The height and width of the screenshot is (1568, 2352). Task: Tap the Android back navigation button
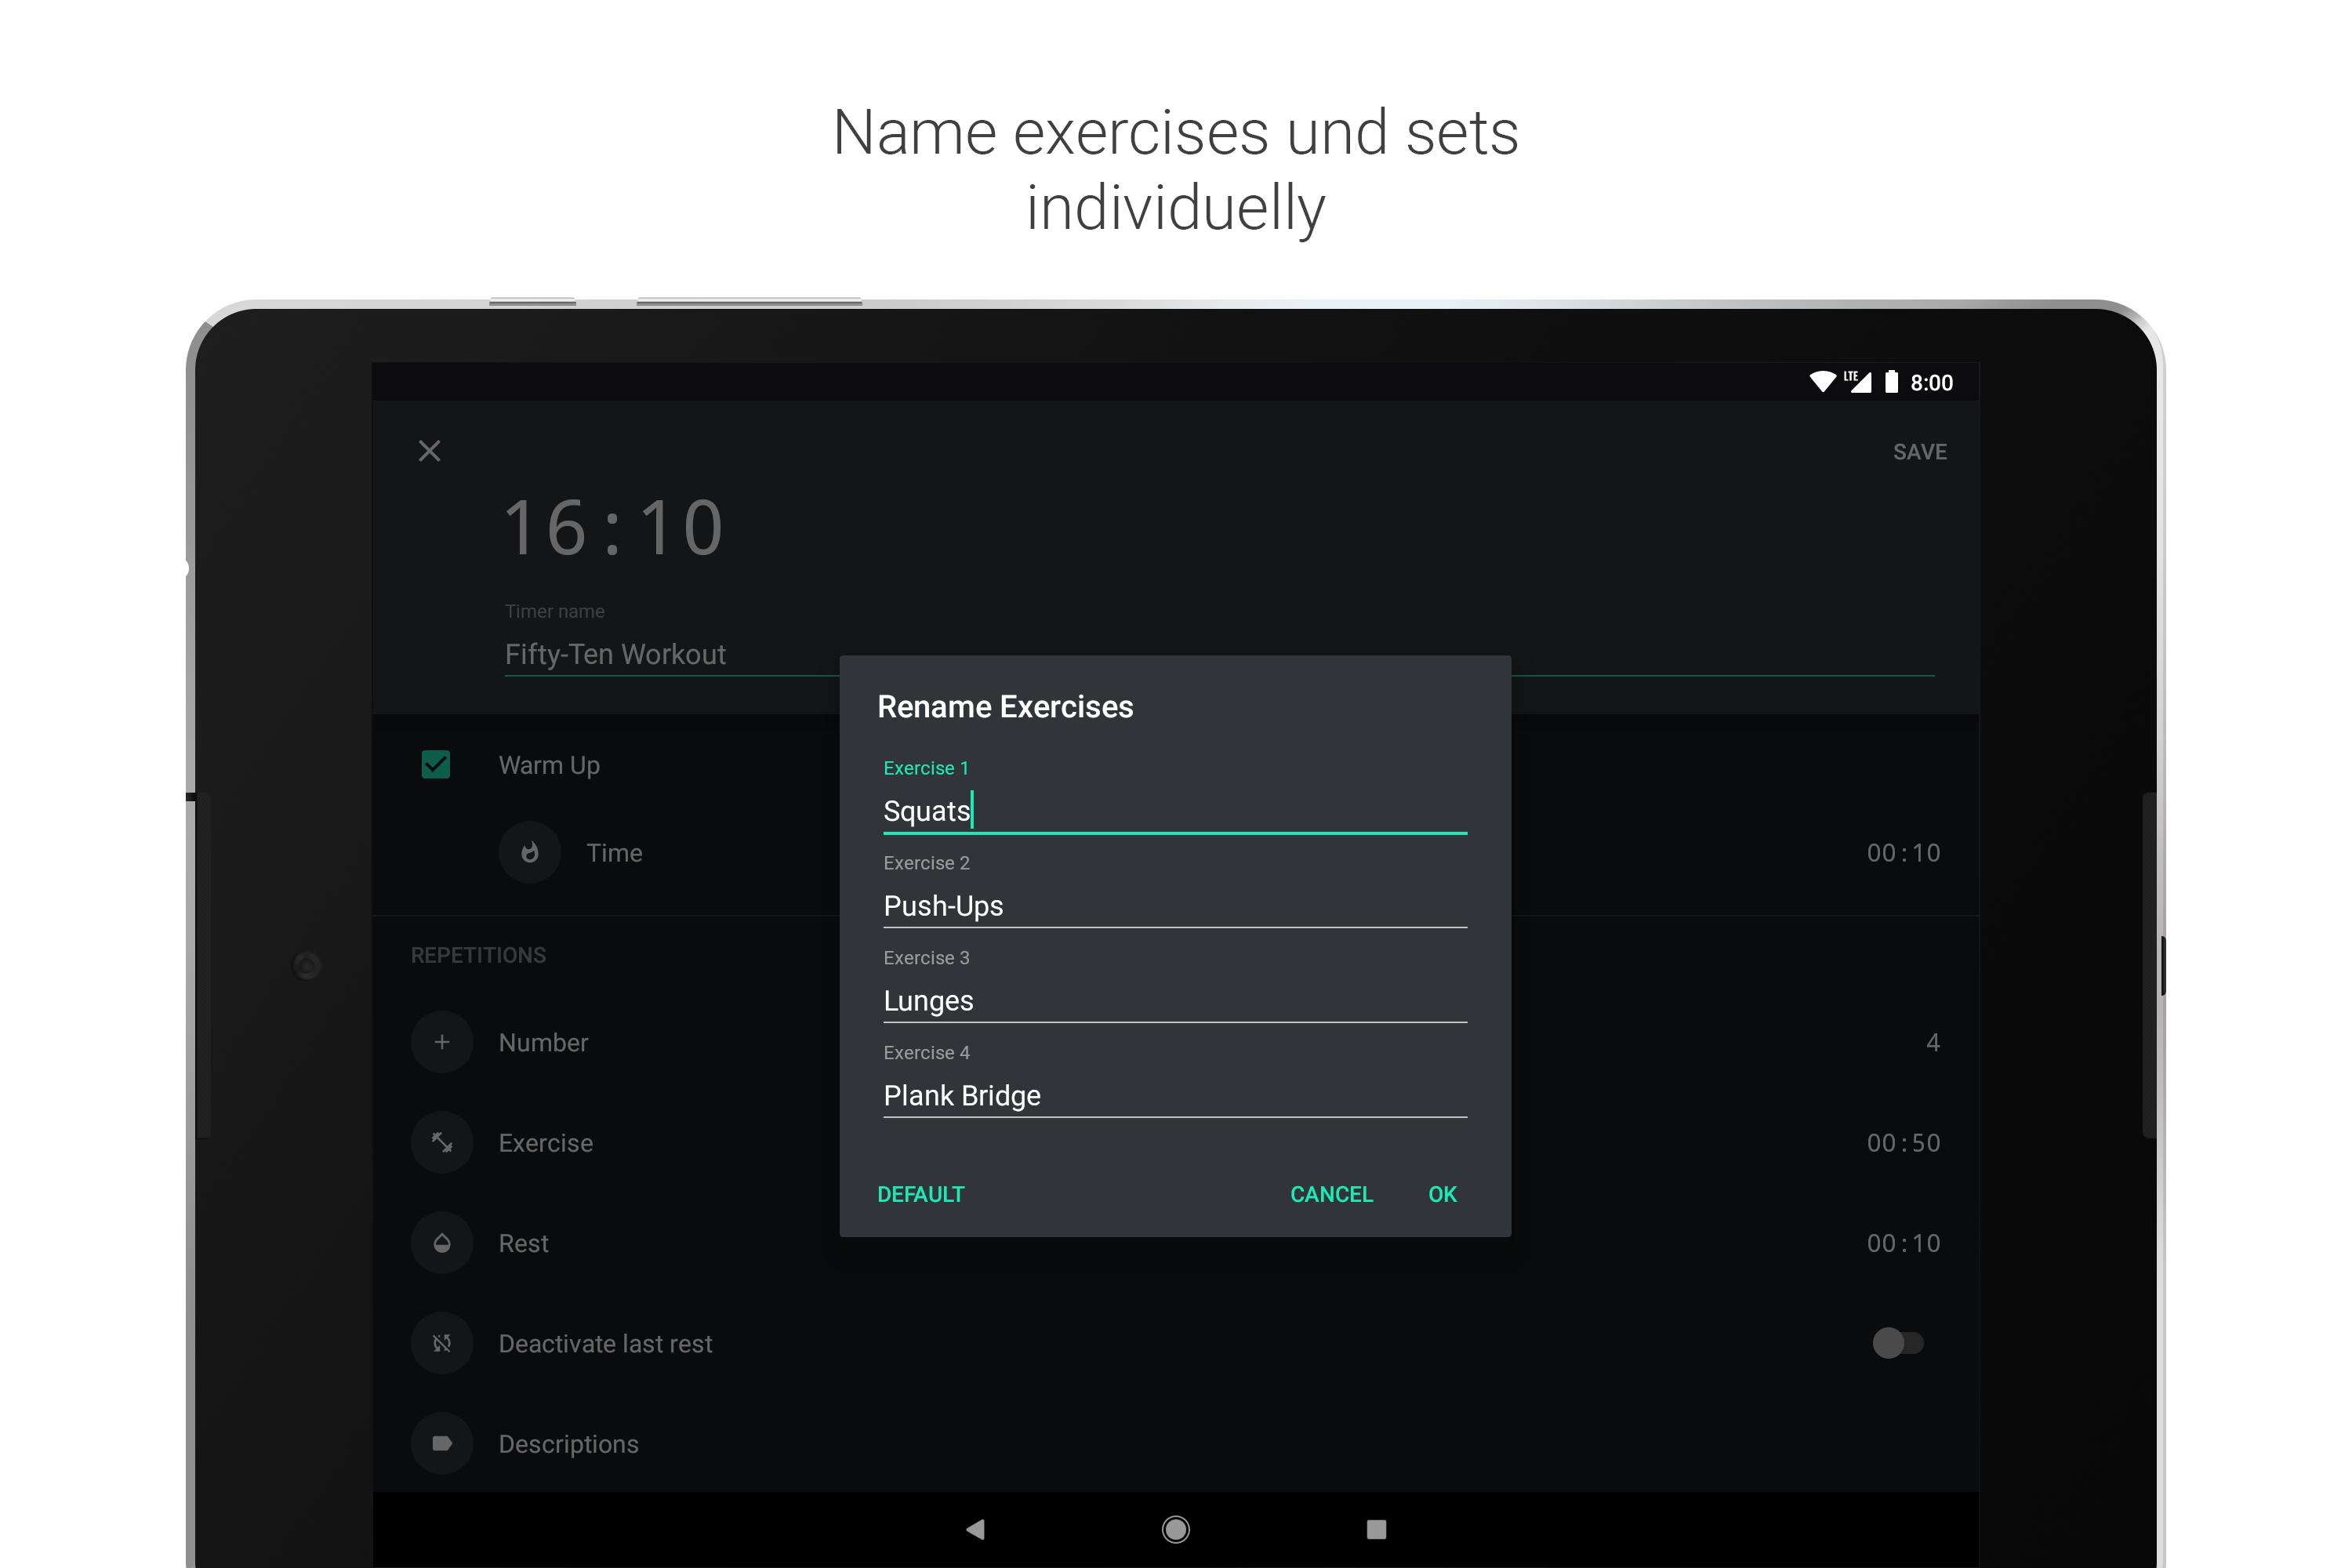[975, 1529]
